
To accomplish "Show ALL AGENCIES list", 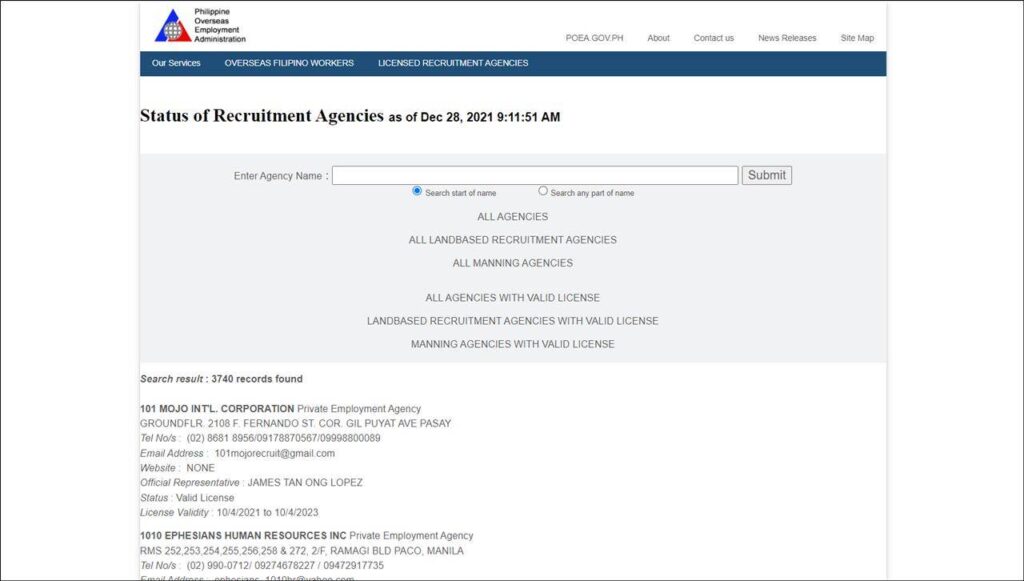I will click(x=513, y=217).
